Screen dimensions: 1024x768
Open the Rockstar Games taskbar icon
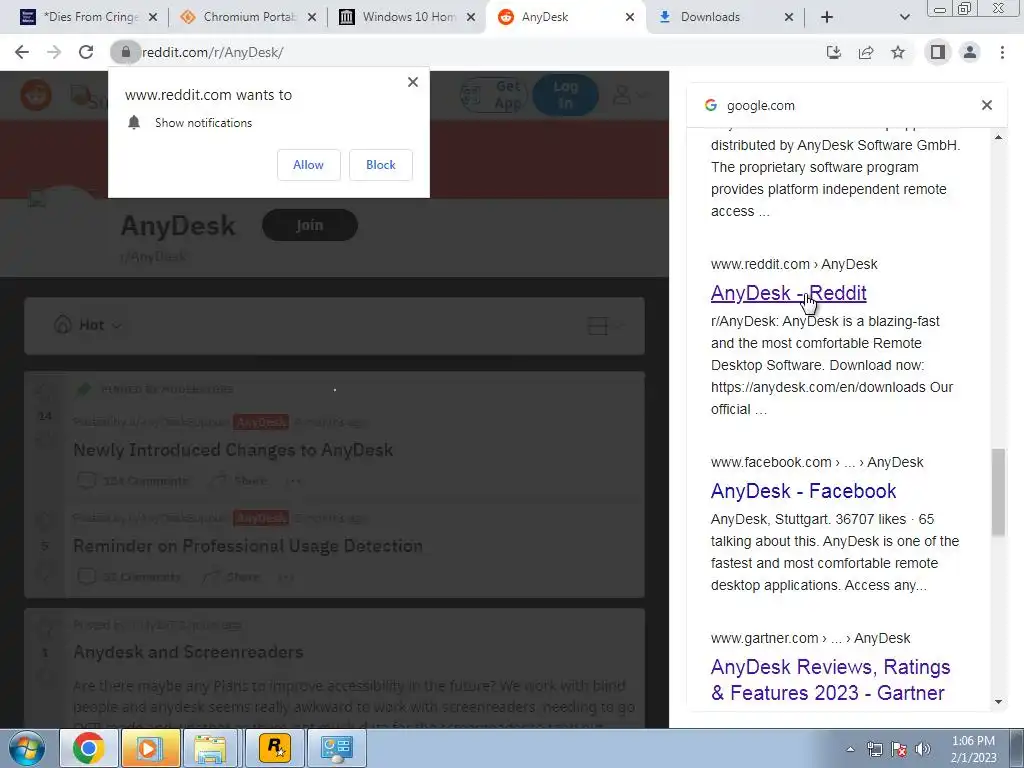(275, 748)
